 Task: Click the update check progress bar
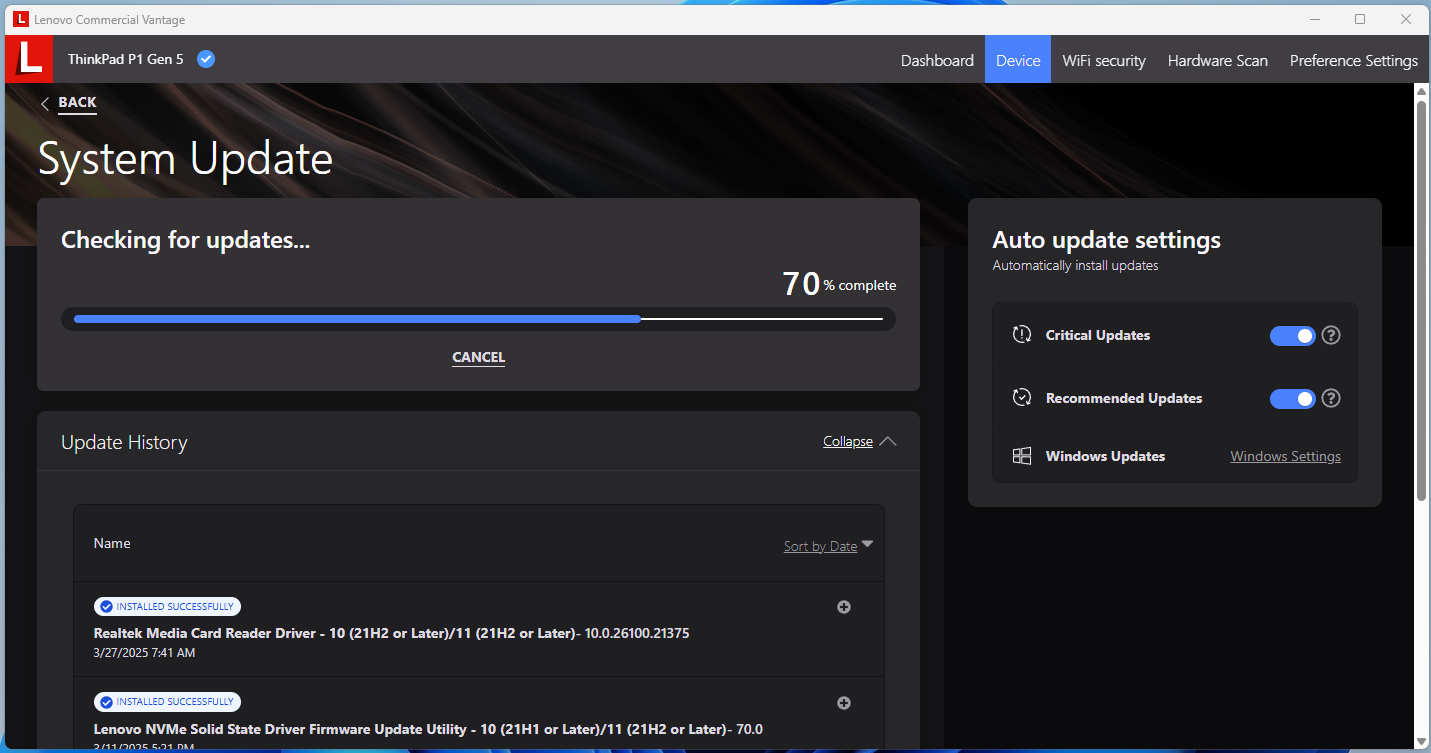(478, 319)
